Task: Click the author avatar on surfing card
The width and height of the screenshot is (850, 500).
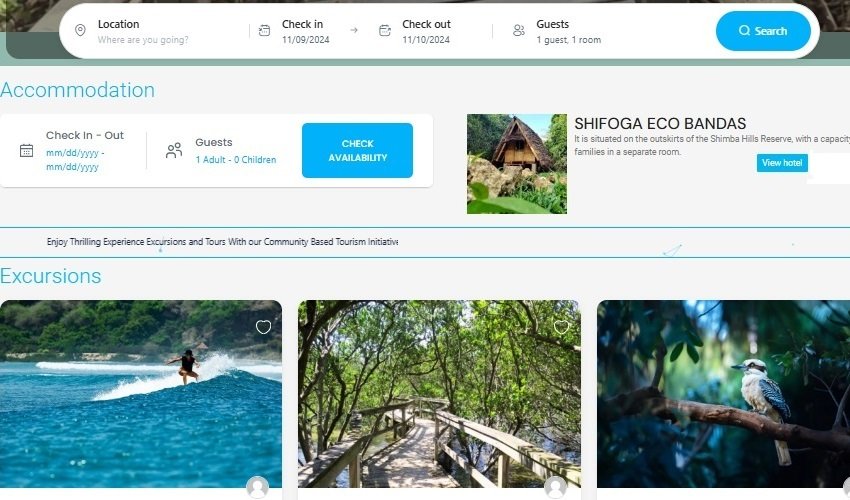Action: pos(257,487)
